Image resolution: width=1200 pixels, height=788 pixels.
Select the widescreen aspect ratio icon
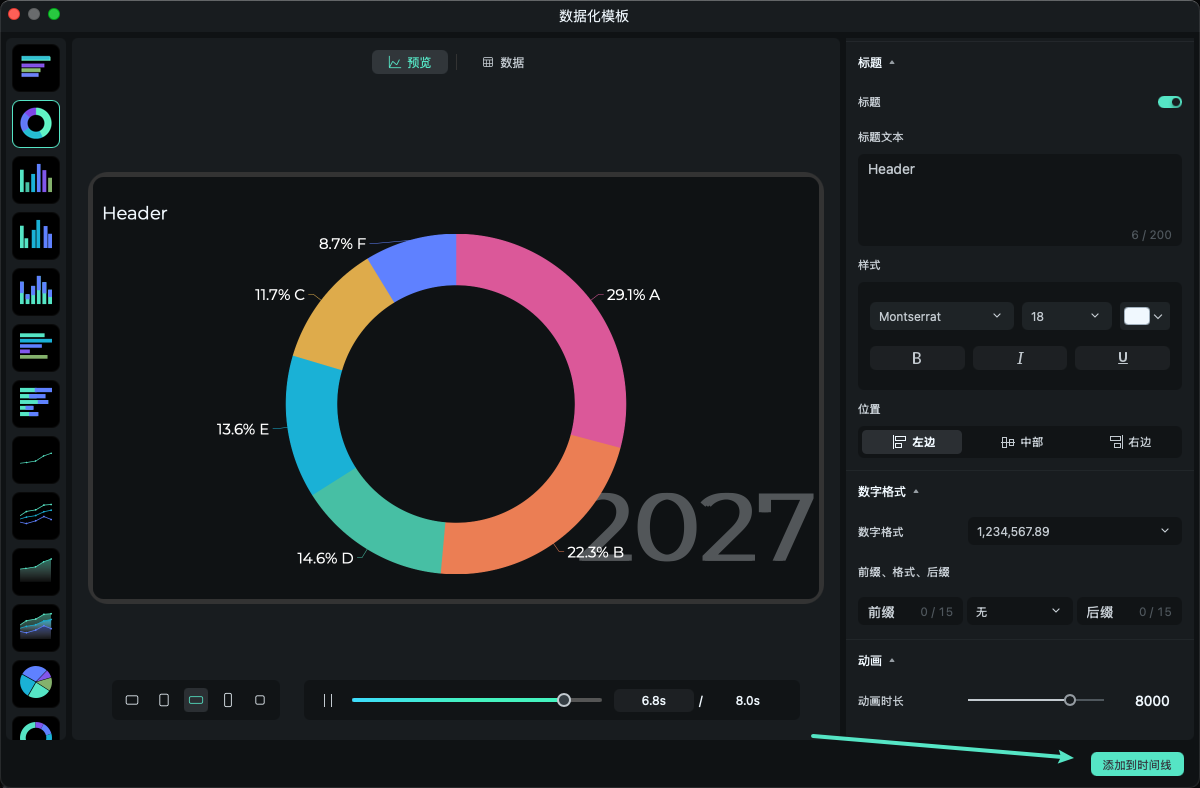tap(196, 700)
